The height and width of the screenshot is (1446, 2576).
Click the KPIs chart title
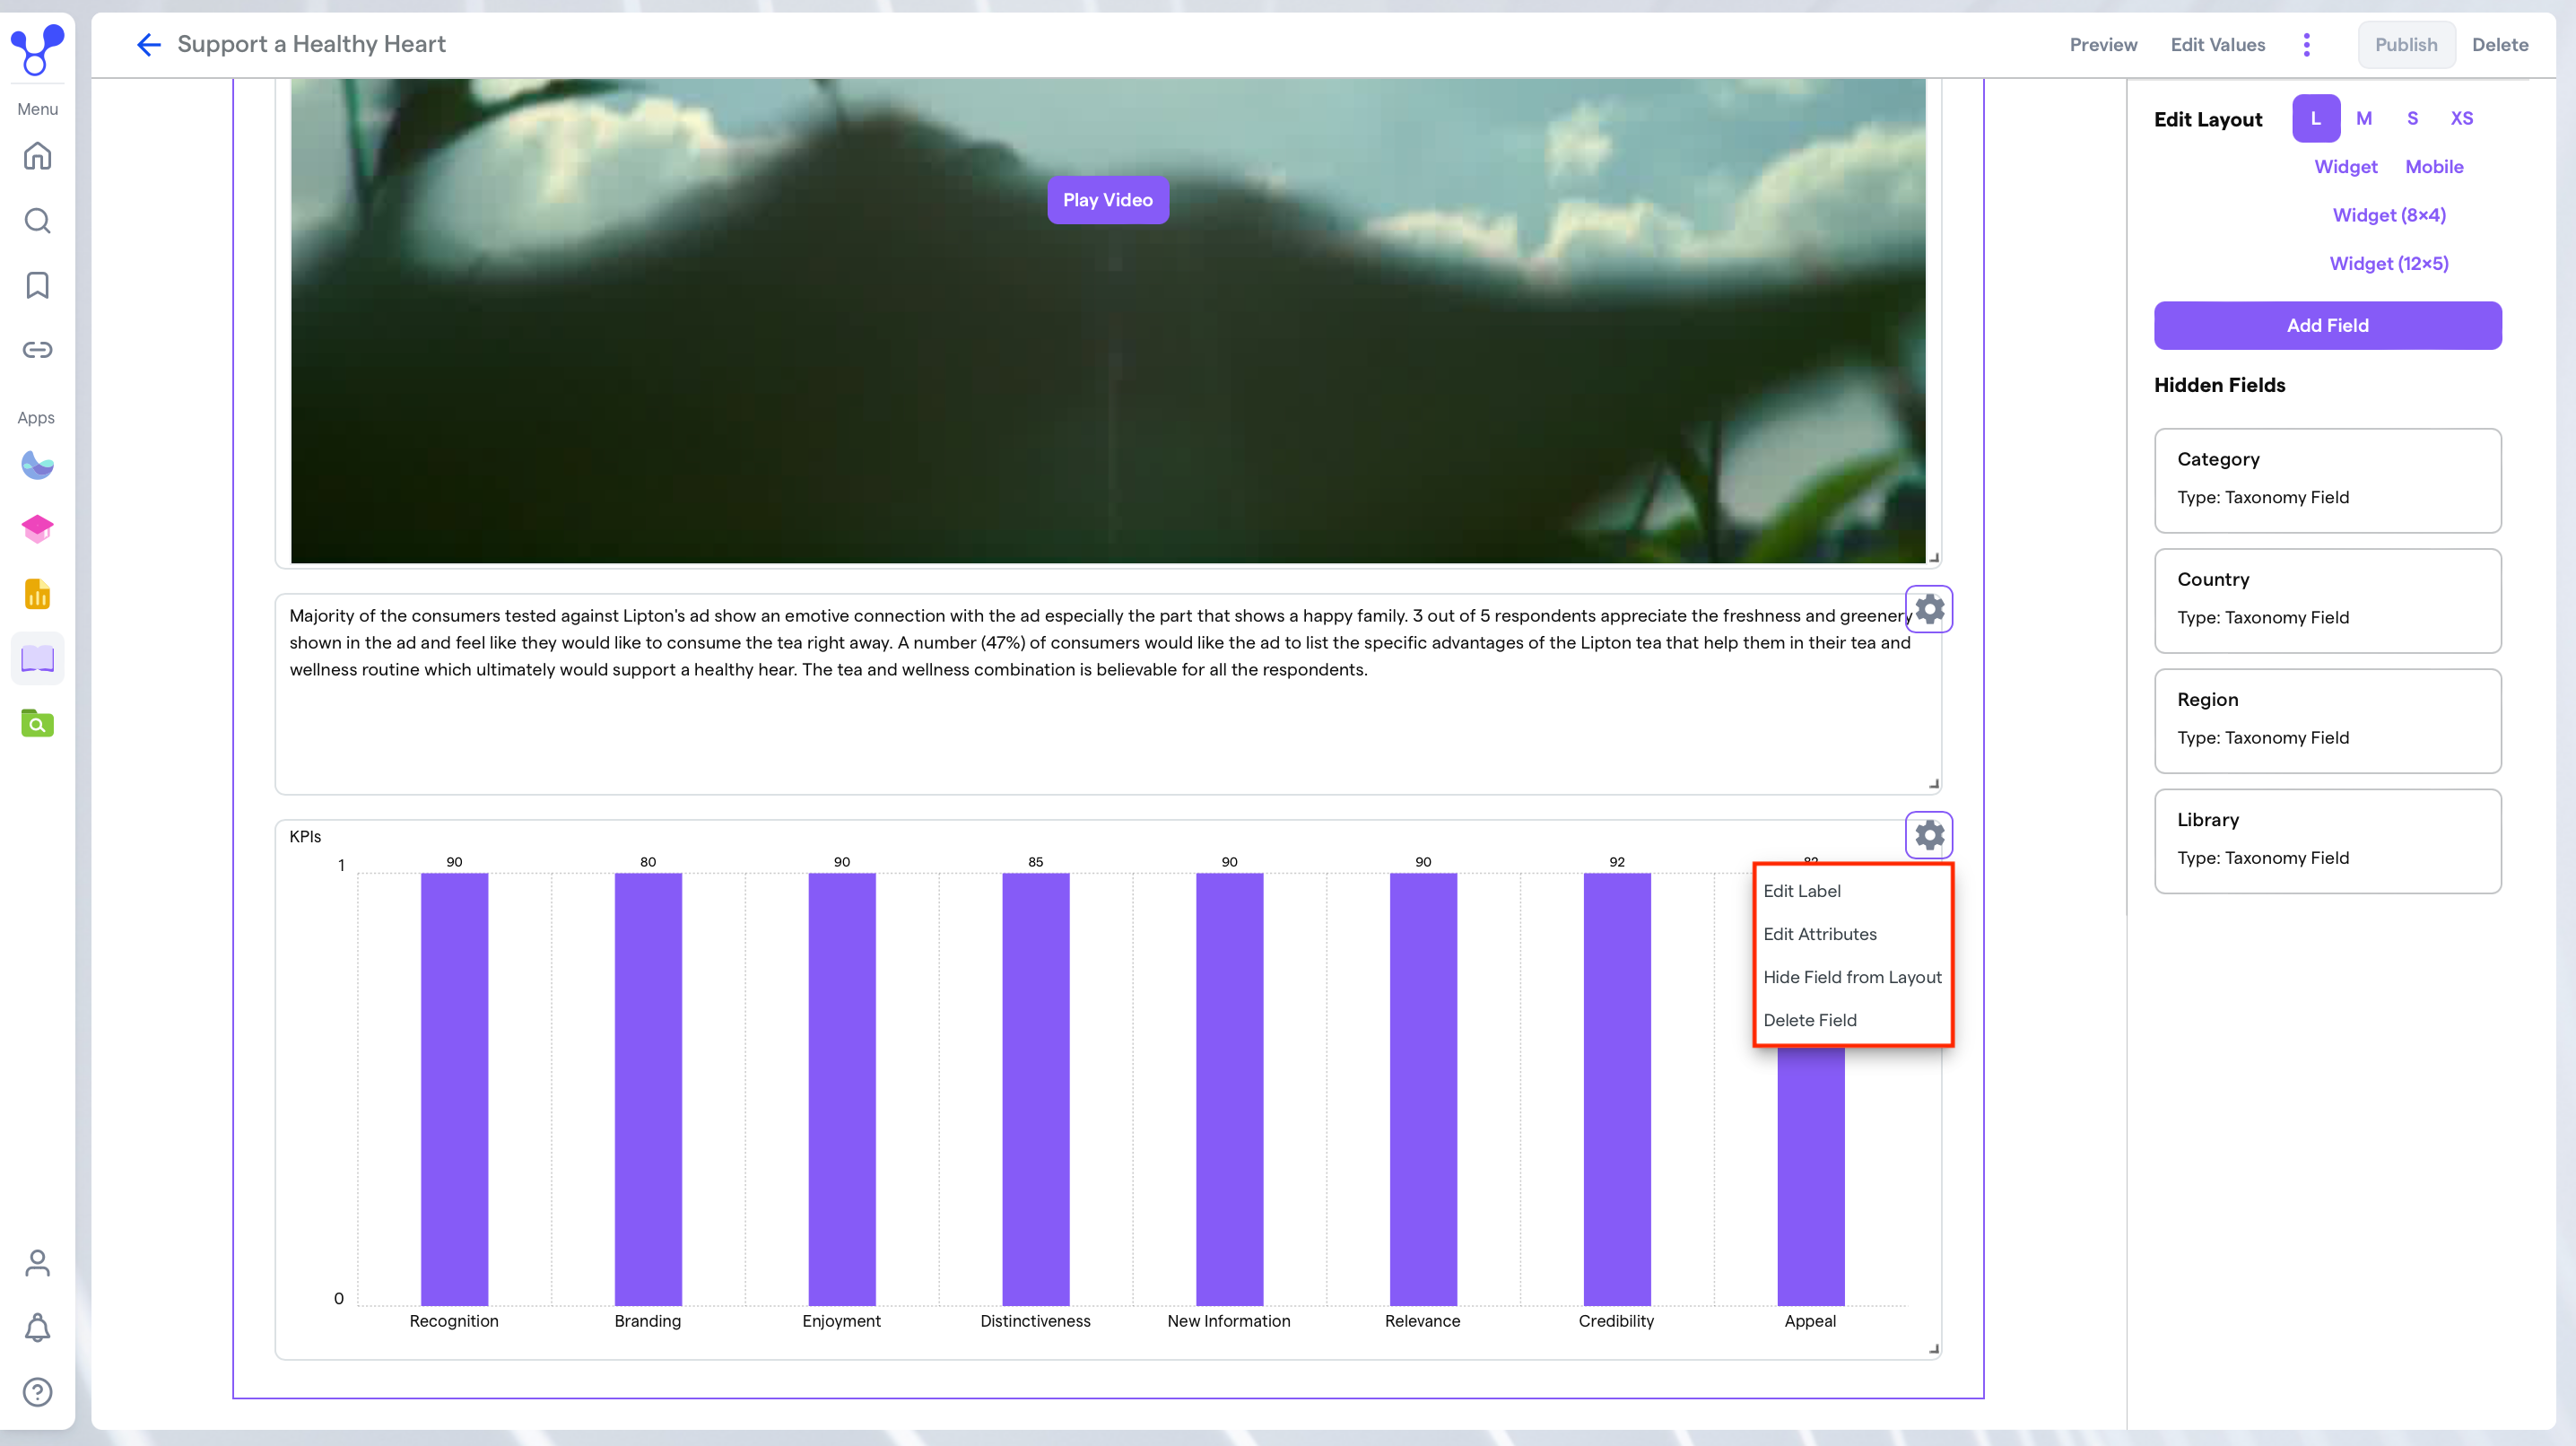305,836
